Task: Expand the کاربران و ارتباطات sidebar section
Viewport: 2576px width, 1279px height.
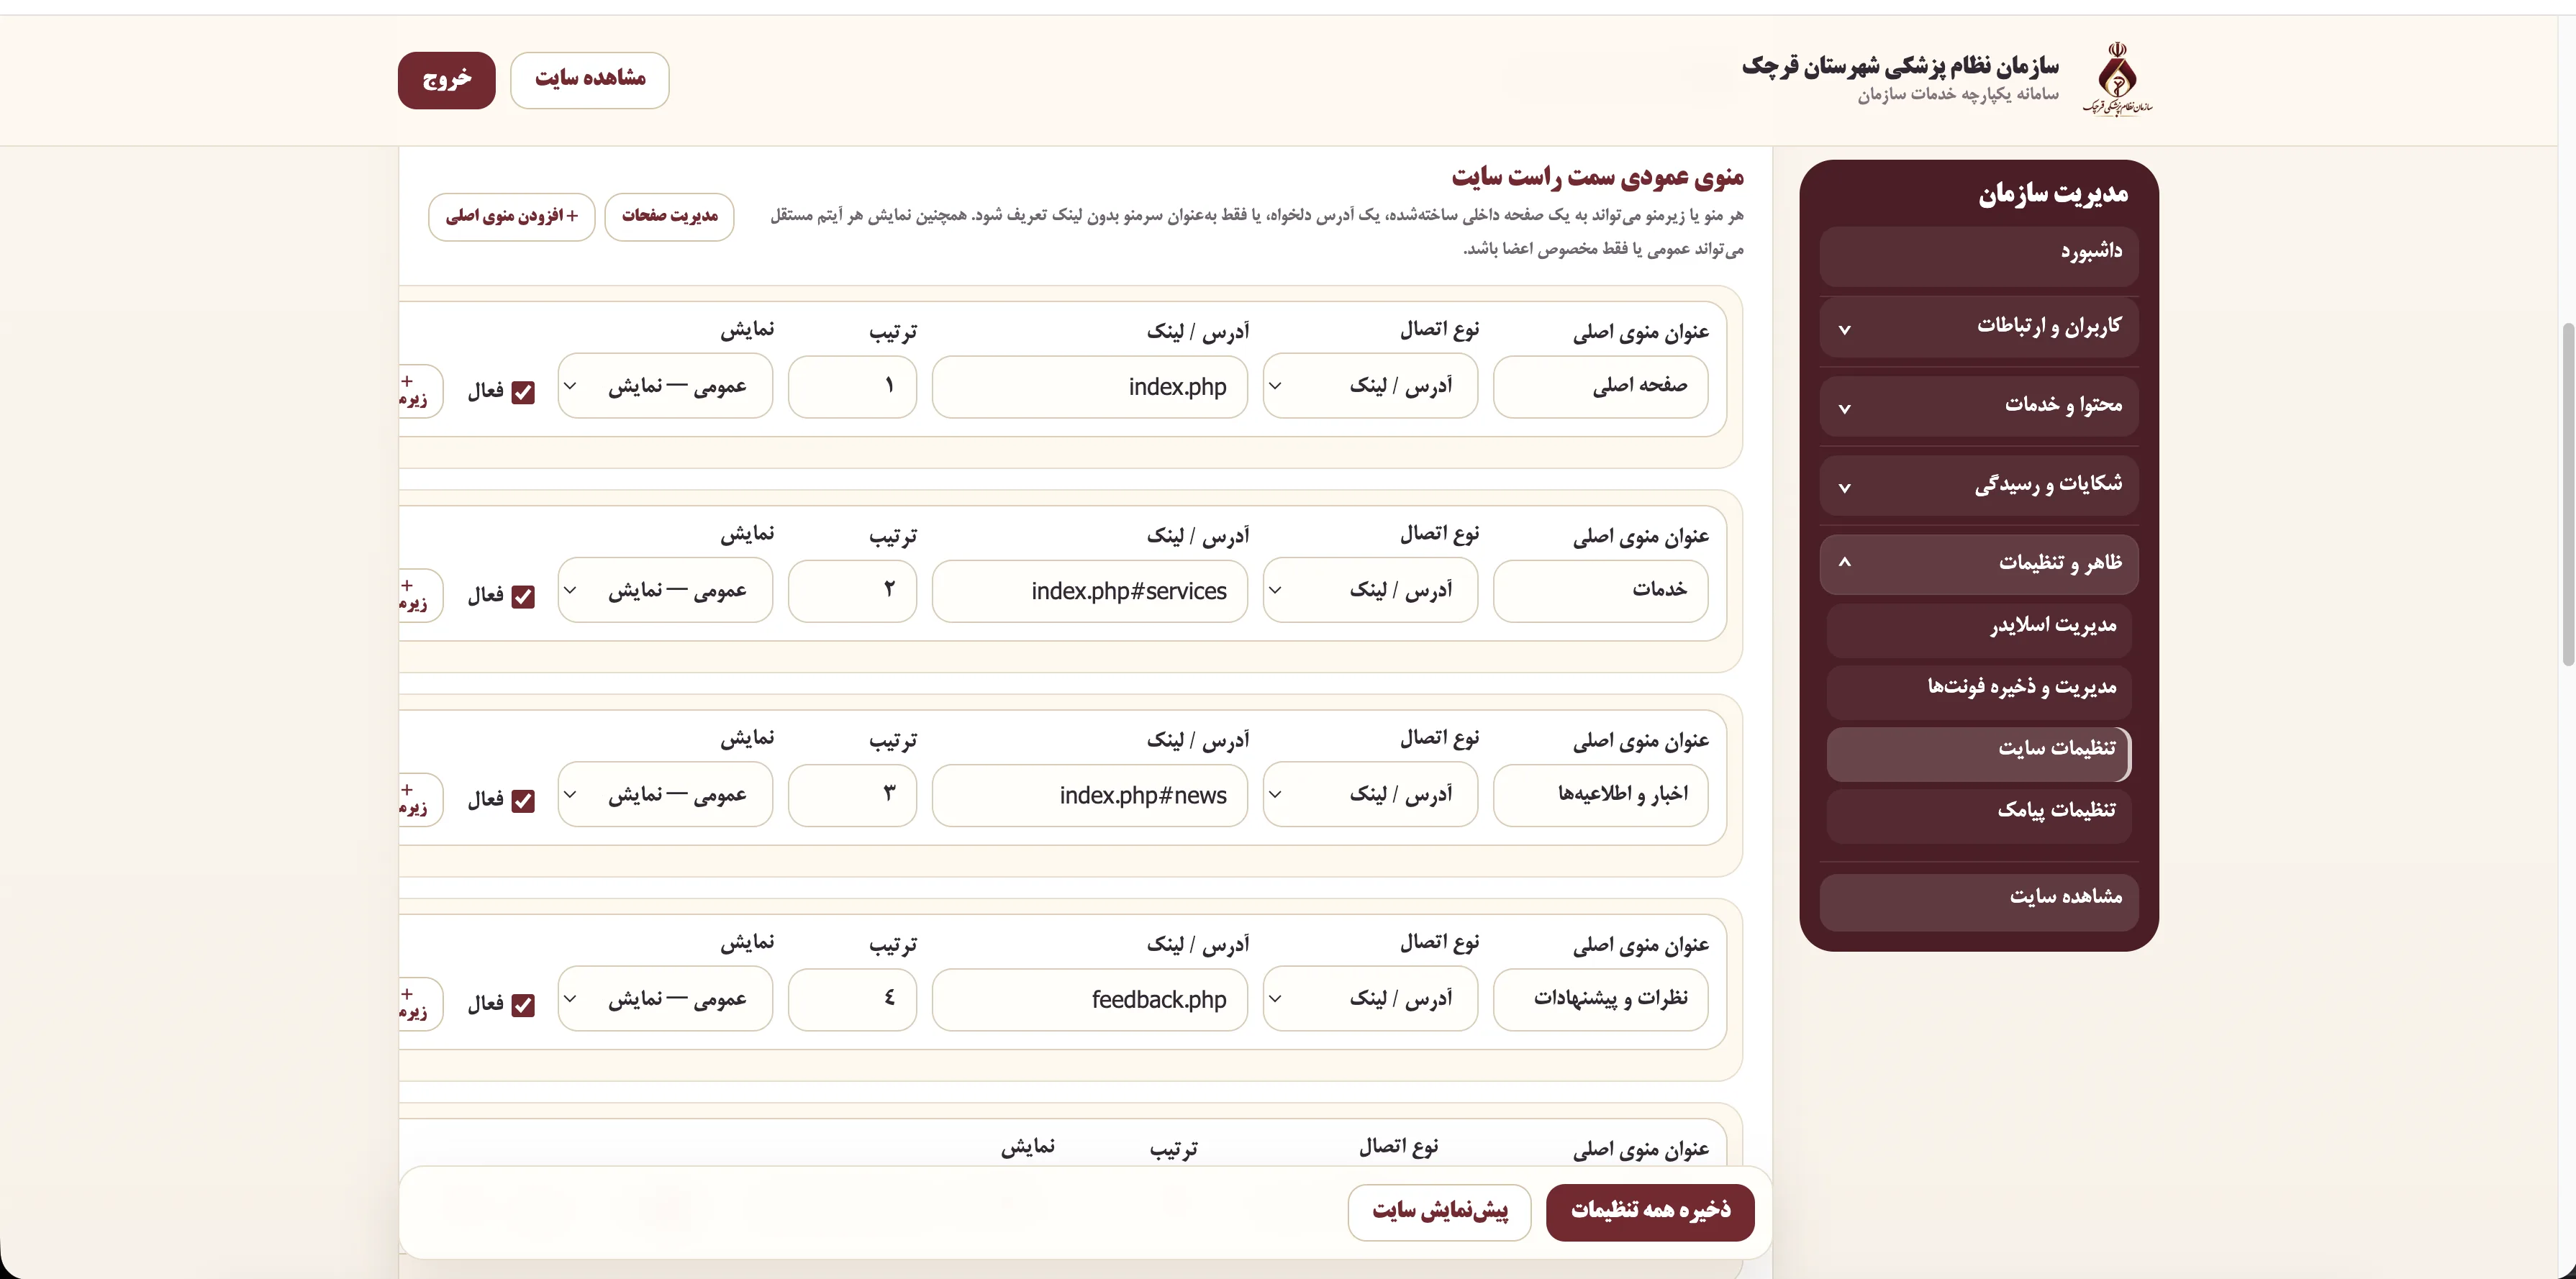Action: 1979,326
